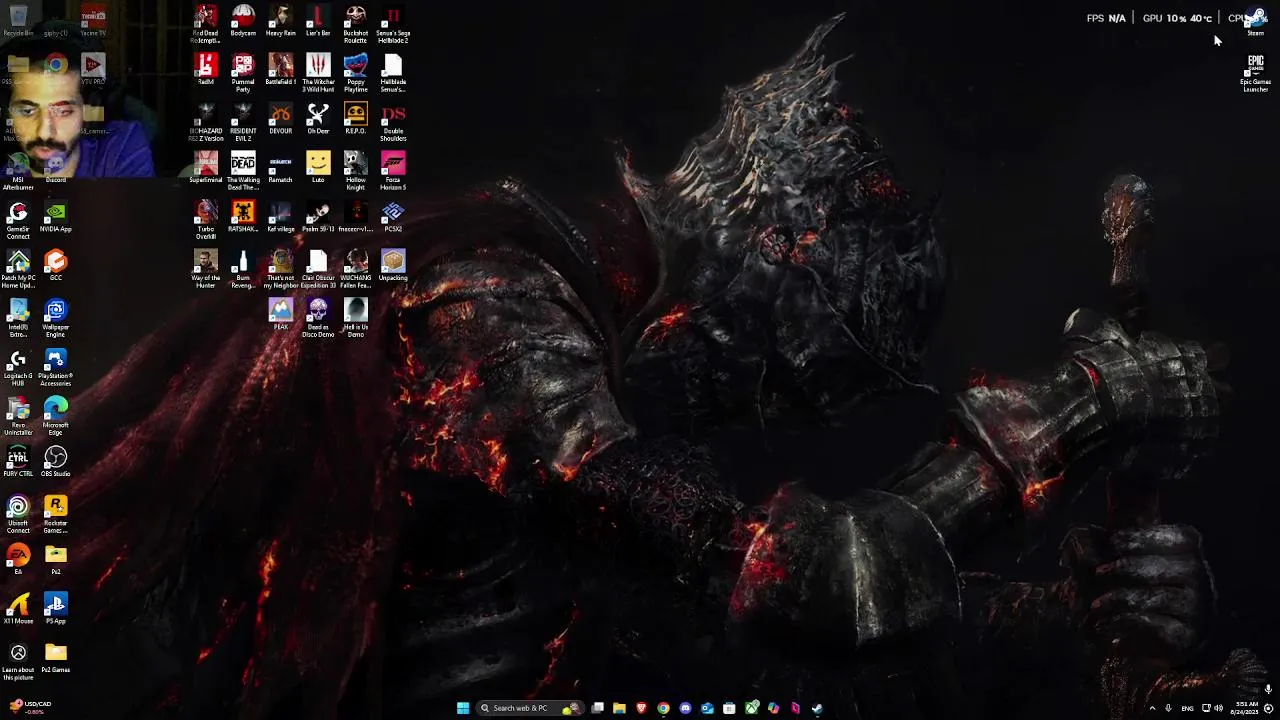Click the X11 Mouse shortcut
Screen dimensions: 1280x720
coord(18,609)
